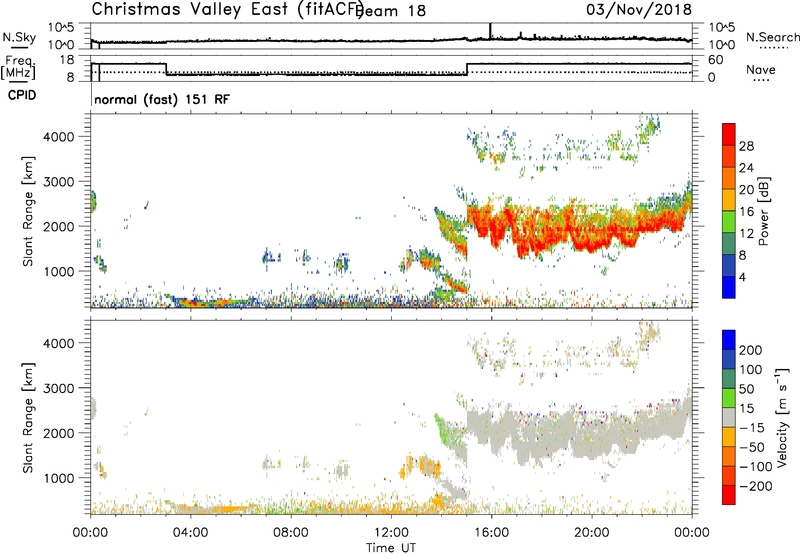The height and width of the screenshot is (554, 800).
Task: Click the 'Freq. [MHz]' label
Action: pos(18,68)
